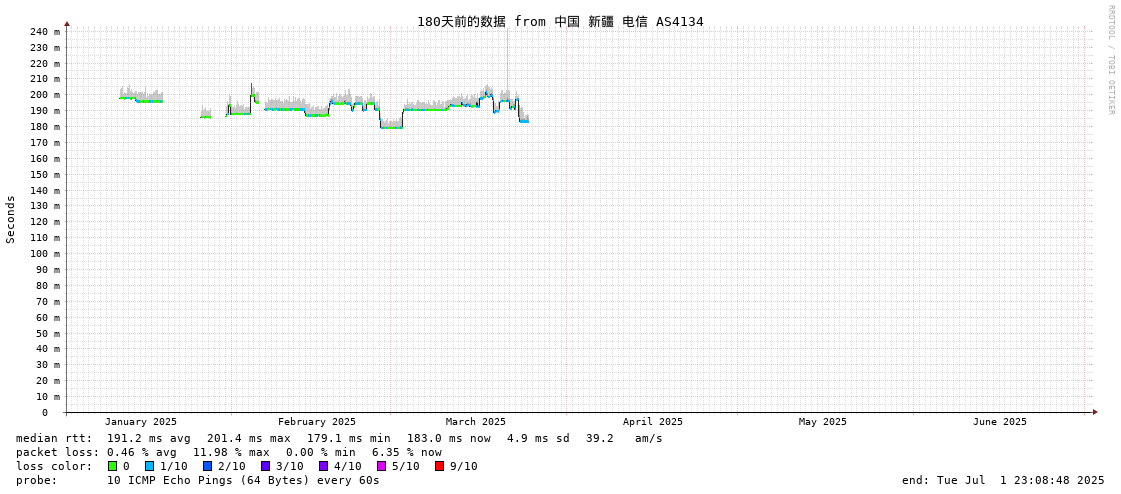Click the green 0 loss color swatch

[112, 466]
